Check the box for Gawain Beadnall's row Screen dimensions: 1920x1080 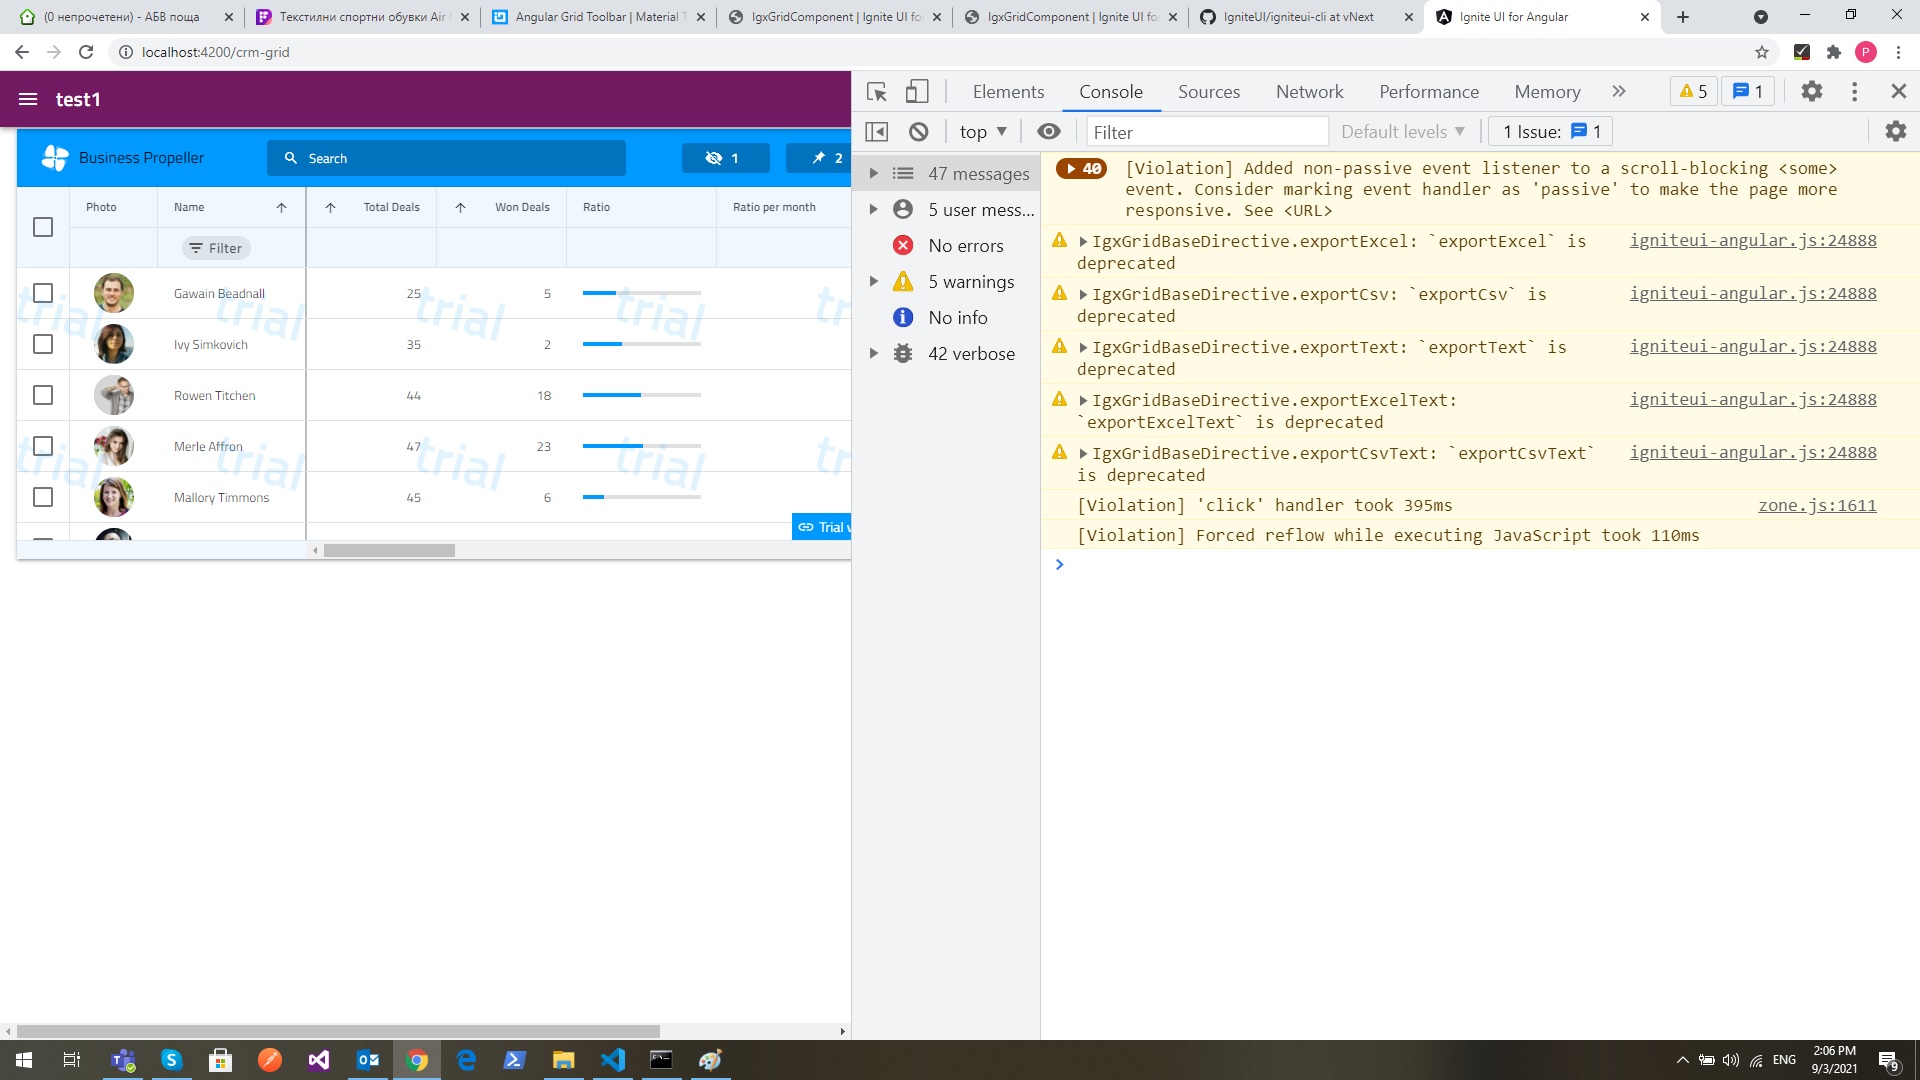(43, 293)
